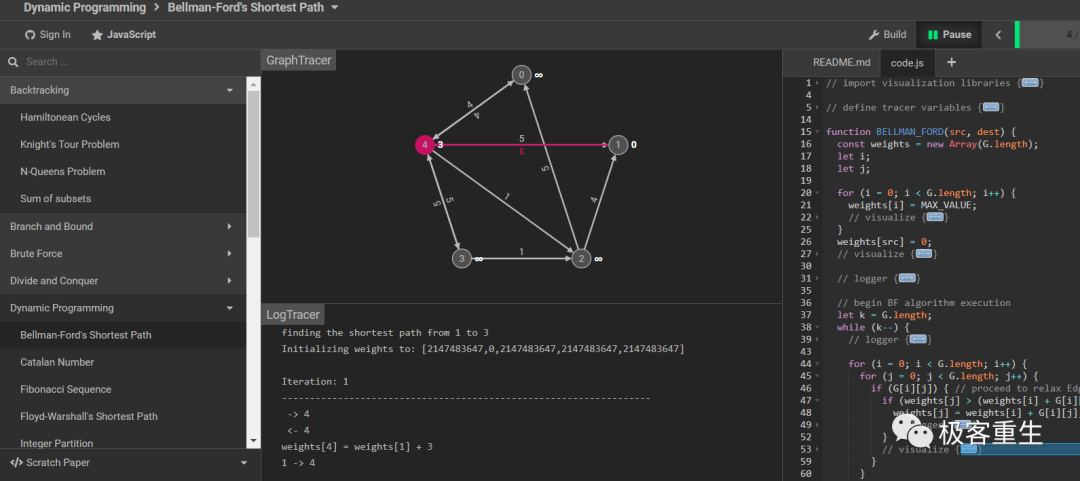Unfold the visualize block on line 22

click(934, 217)
